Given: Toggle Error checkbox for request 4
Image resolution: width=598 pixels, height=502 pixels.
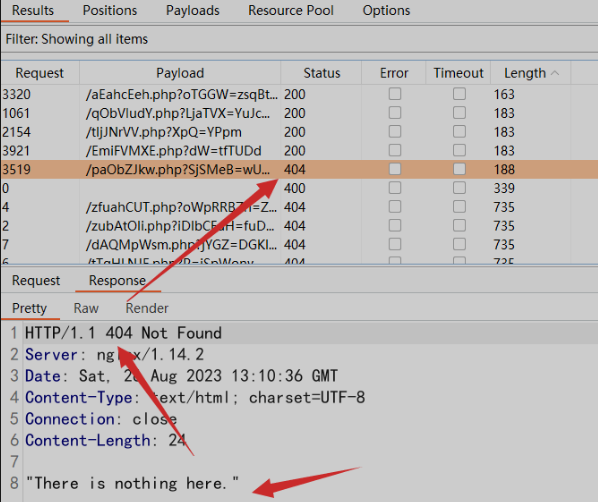Looking at the screenshot, I should point(395,207).
